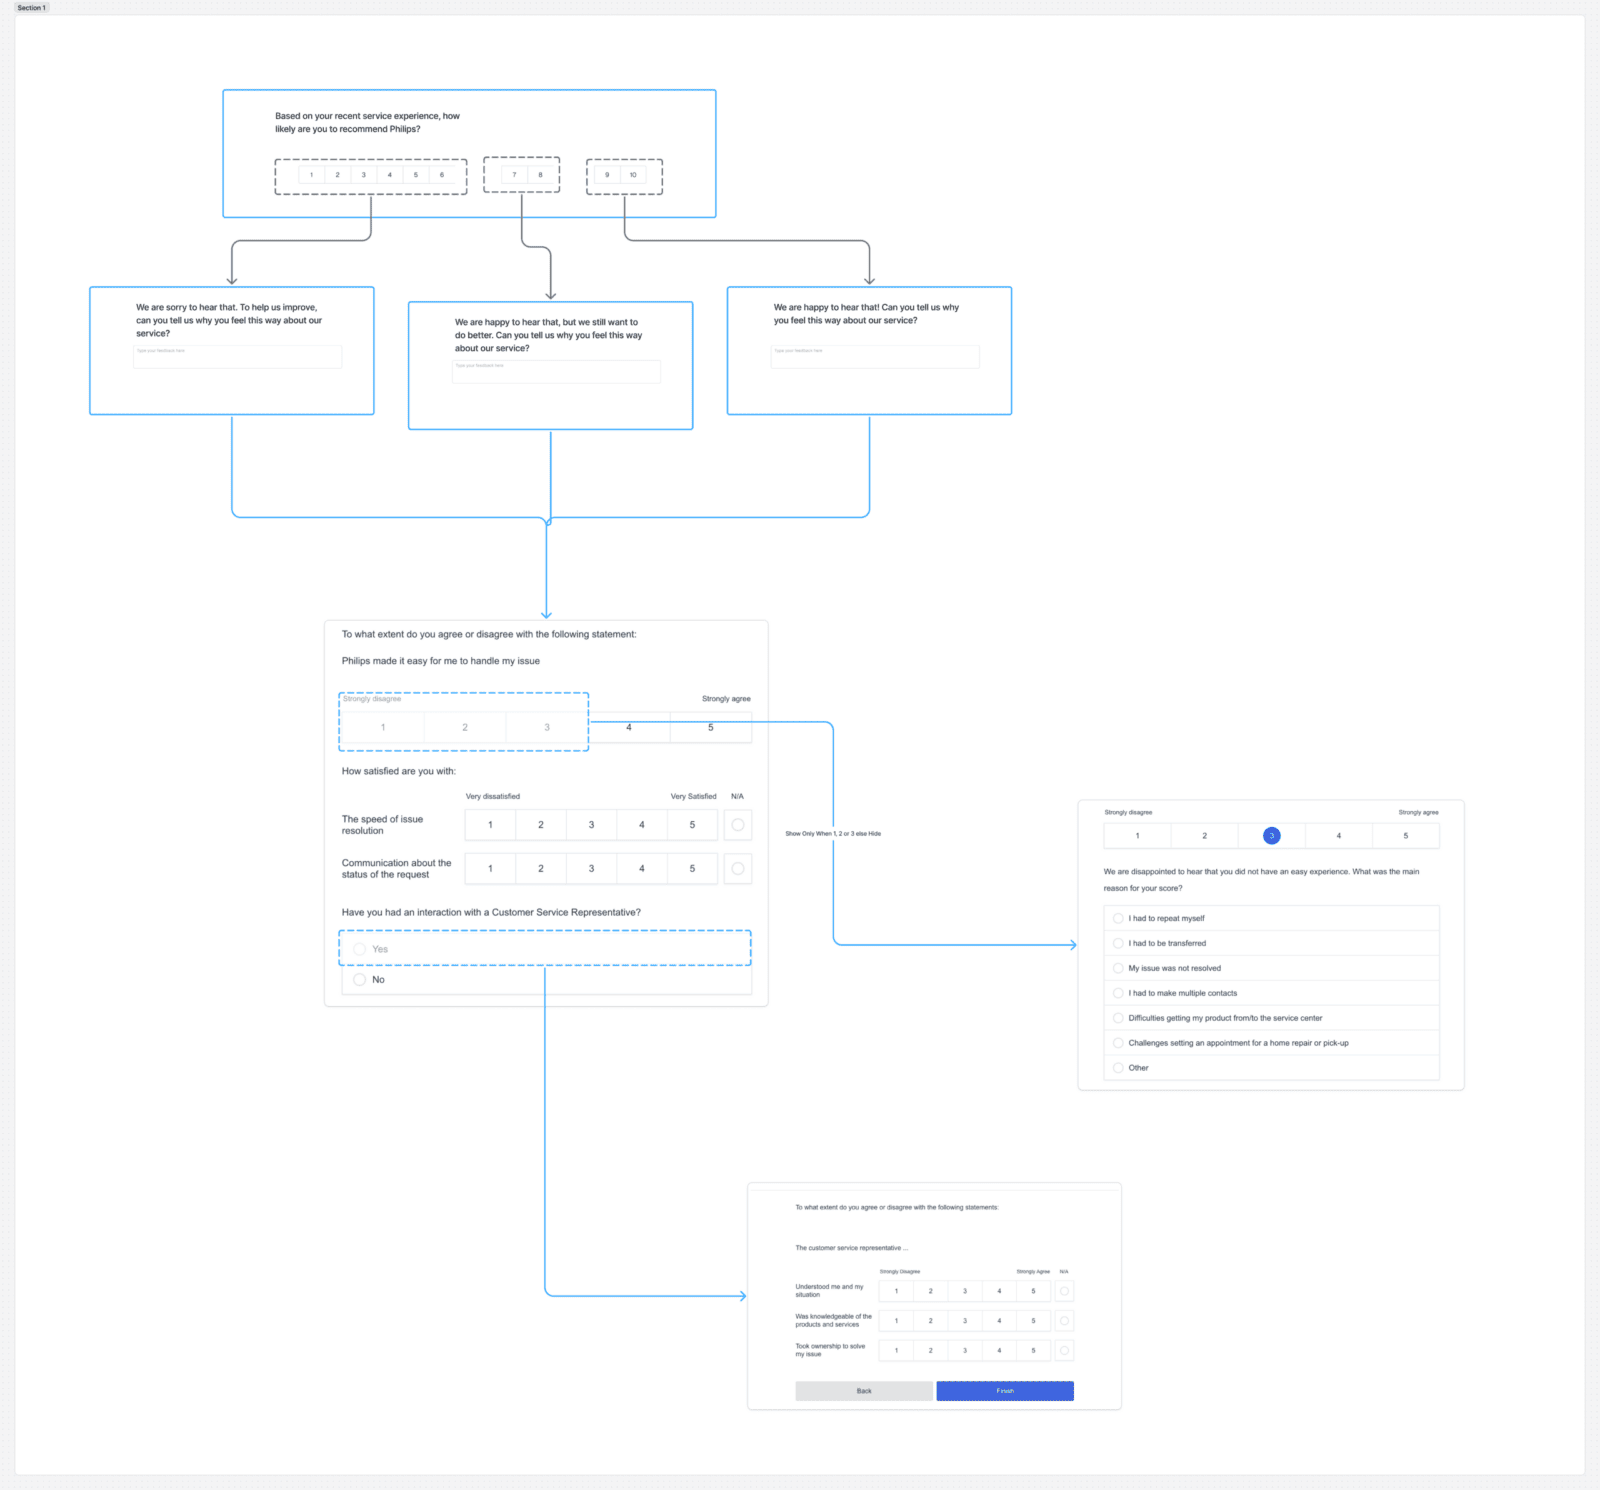Image resolution: width=1600 pixels, height=1490 pixels.
Task: Choose score 6 in the recommend Philips scale
Action: [442, 175]
